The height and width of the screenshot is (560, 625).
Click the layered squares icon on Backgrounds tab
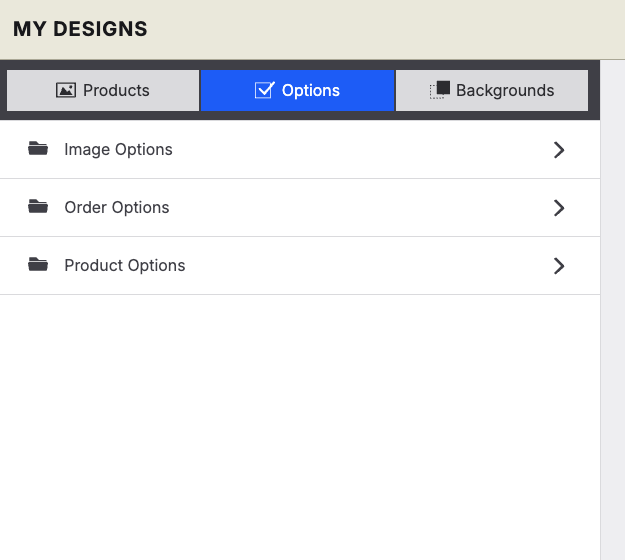click(x=440, y=90)
